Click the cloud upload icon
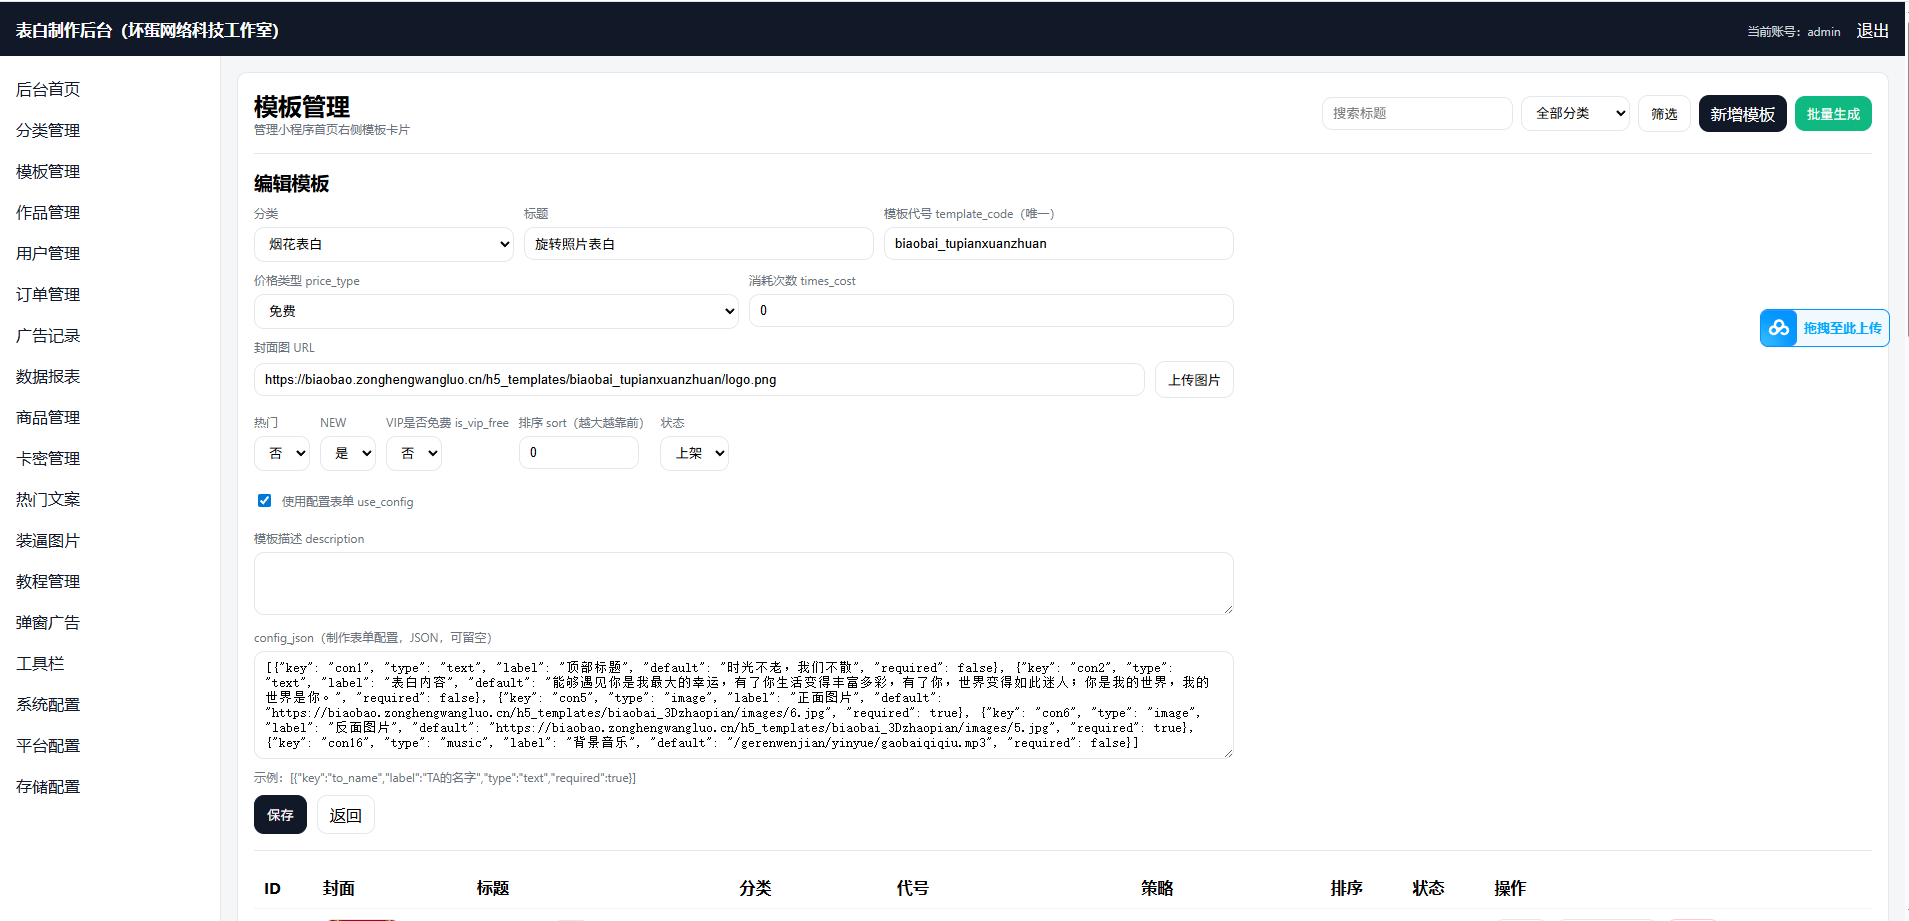 [x=1779, y=328]
